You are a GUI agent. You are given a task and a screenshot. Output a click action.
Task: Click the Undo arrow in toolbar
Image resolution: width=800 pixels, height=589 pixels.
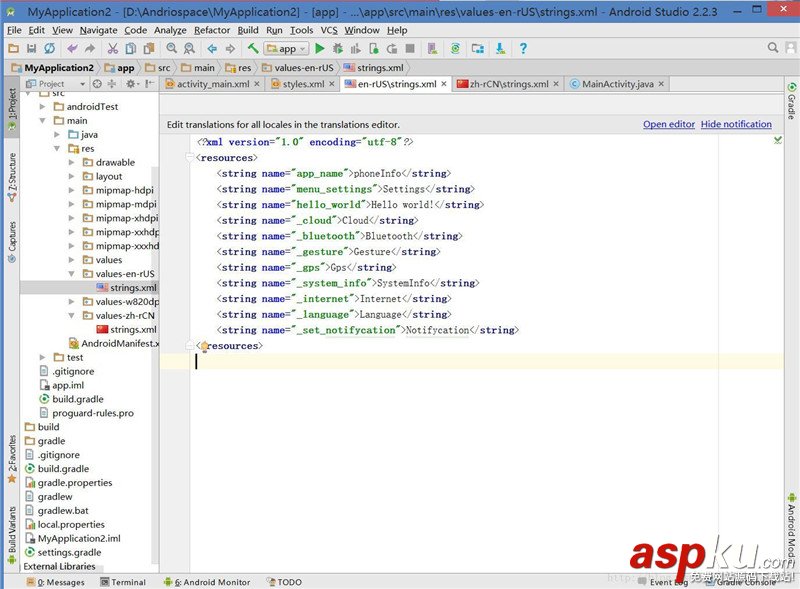[x=70, y=48]
